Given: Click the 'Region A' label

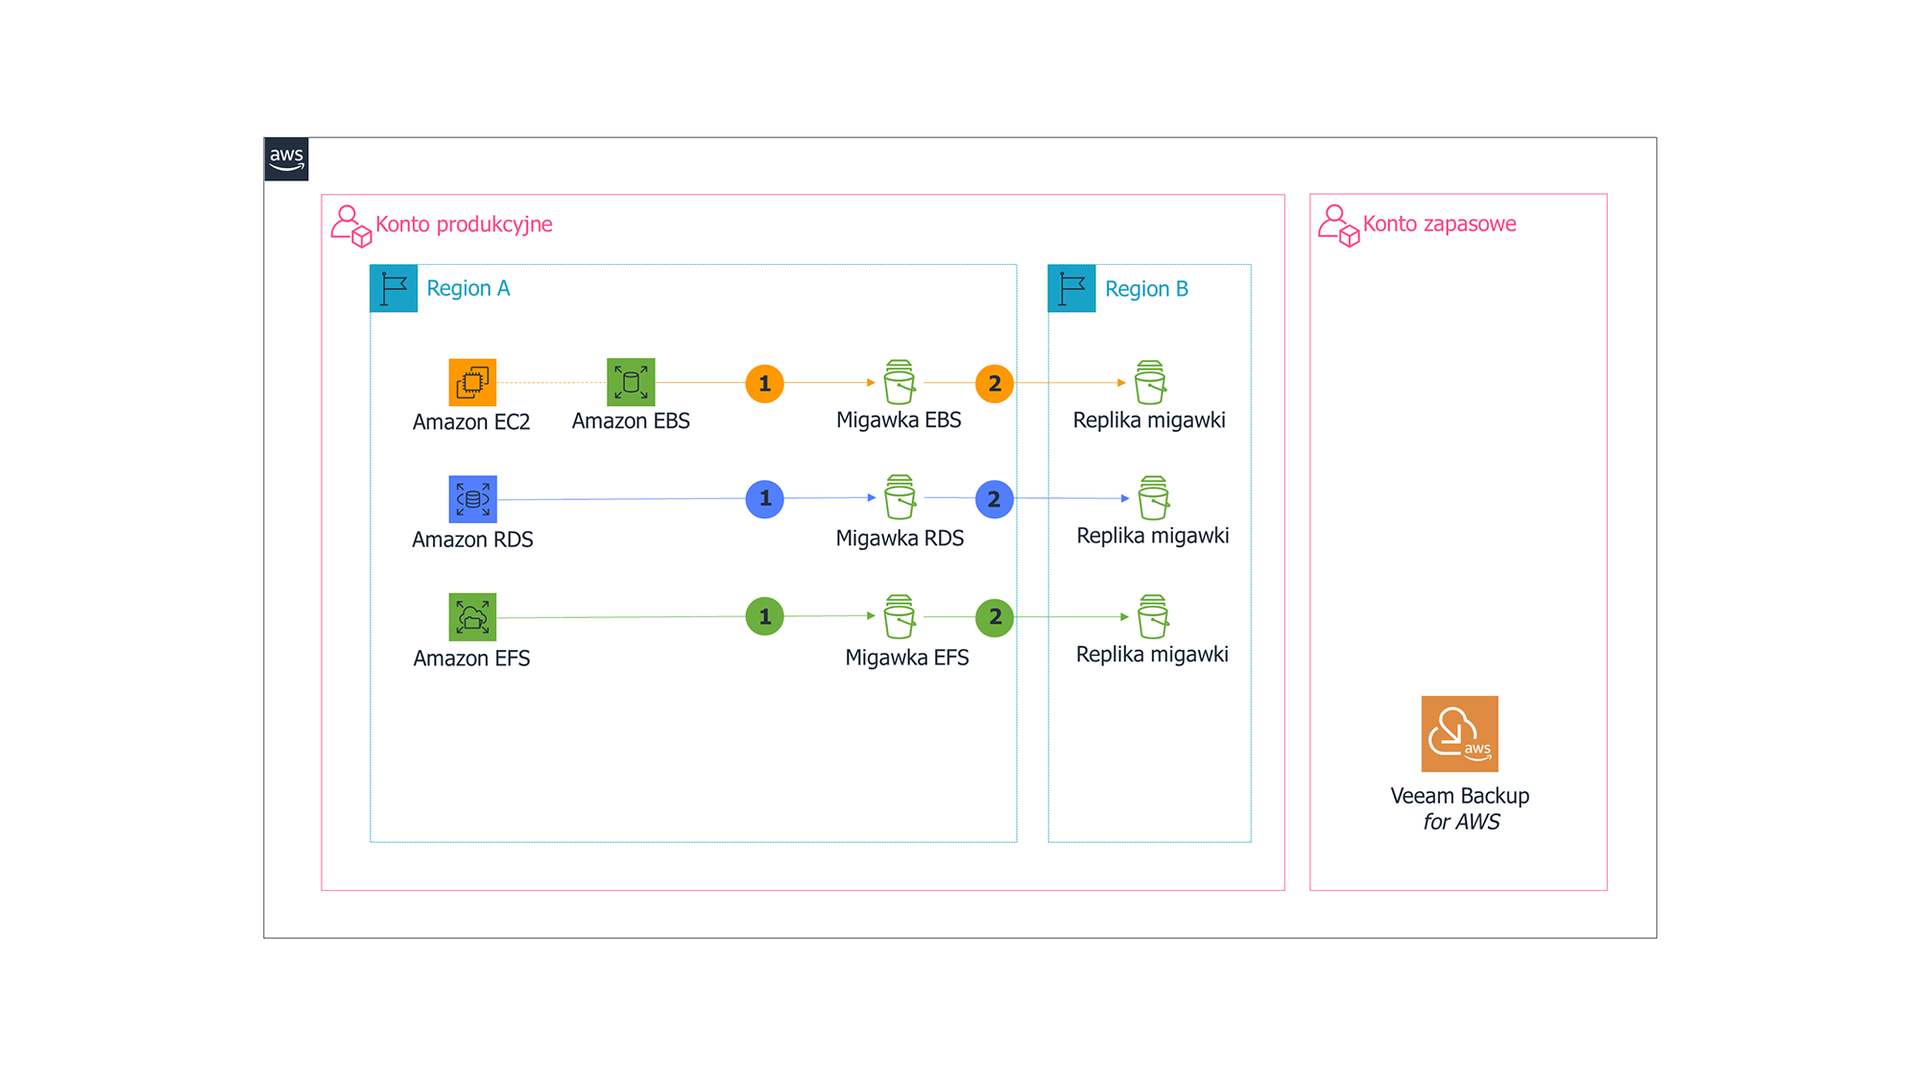Looking at the screenshot, I should 468,288.
